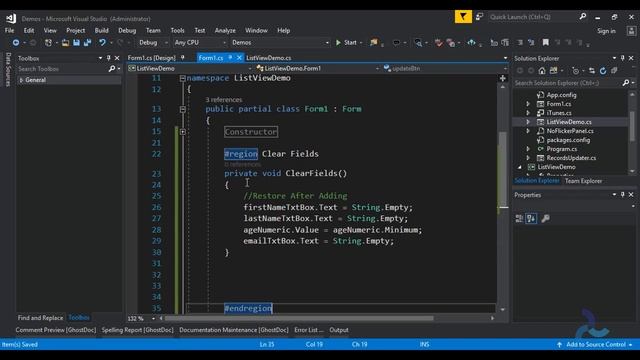
Task: Click the bookmark icon in the toolbar
Action: point(546,42)
